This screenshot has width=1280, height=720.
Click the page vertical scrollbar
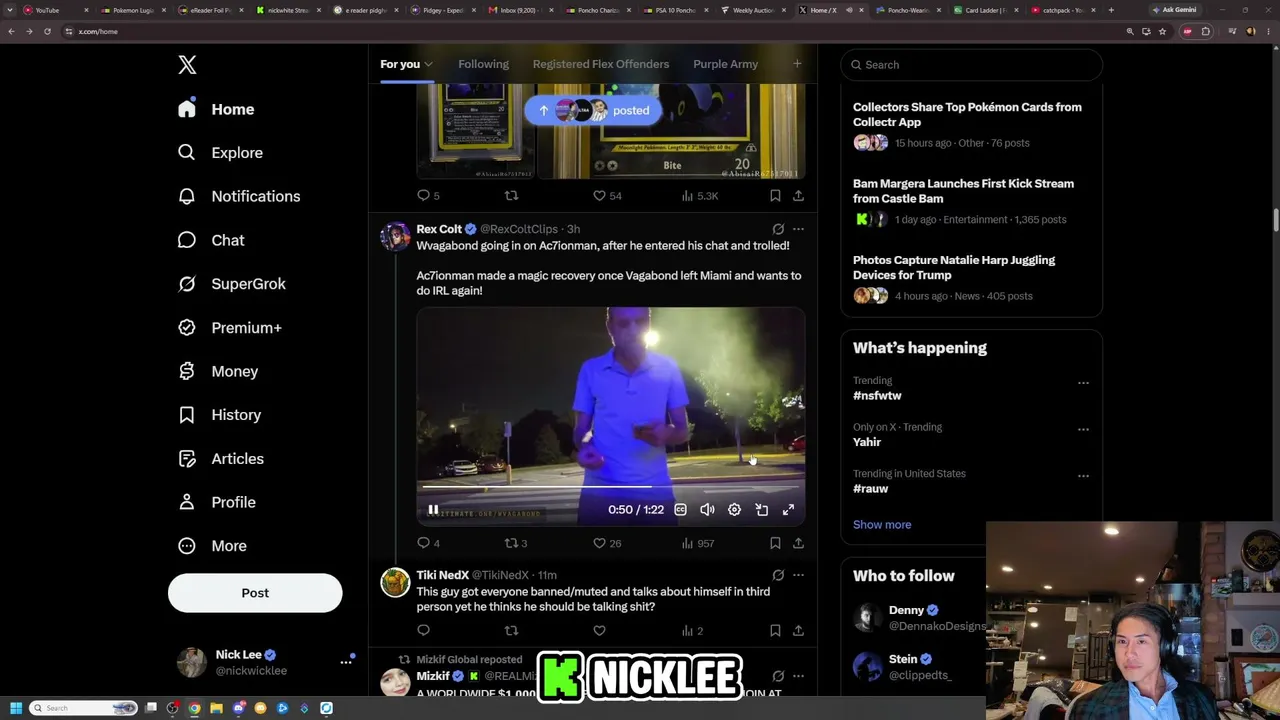point(1275,220)
